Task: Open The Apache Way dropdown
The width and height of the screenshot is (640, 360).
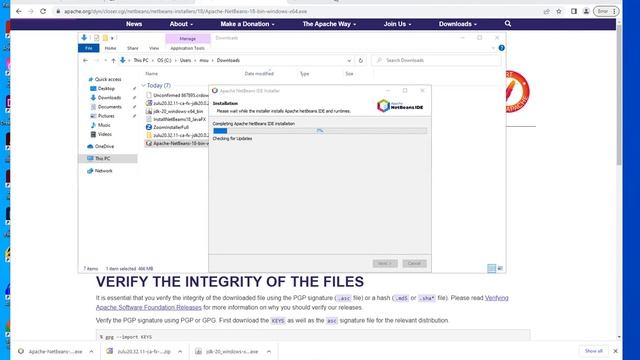Action: pos(329,24)
